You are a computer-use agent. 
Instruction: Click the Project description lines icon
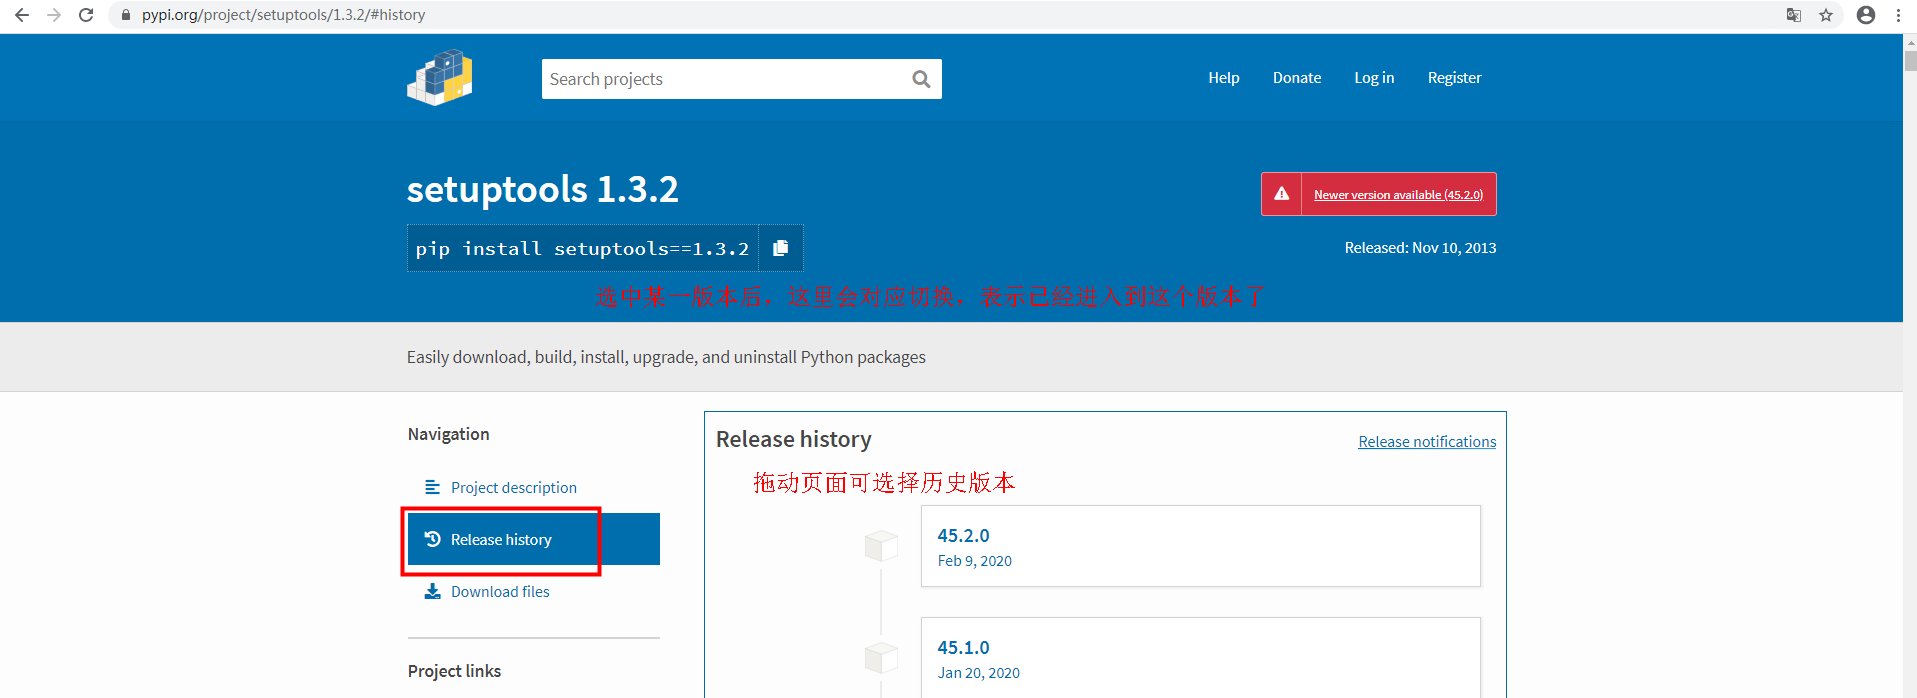click(x=432, y=487)
